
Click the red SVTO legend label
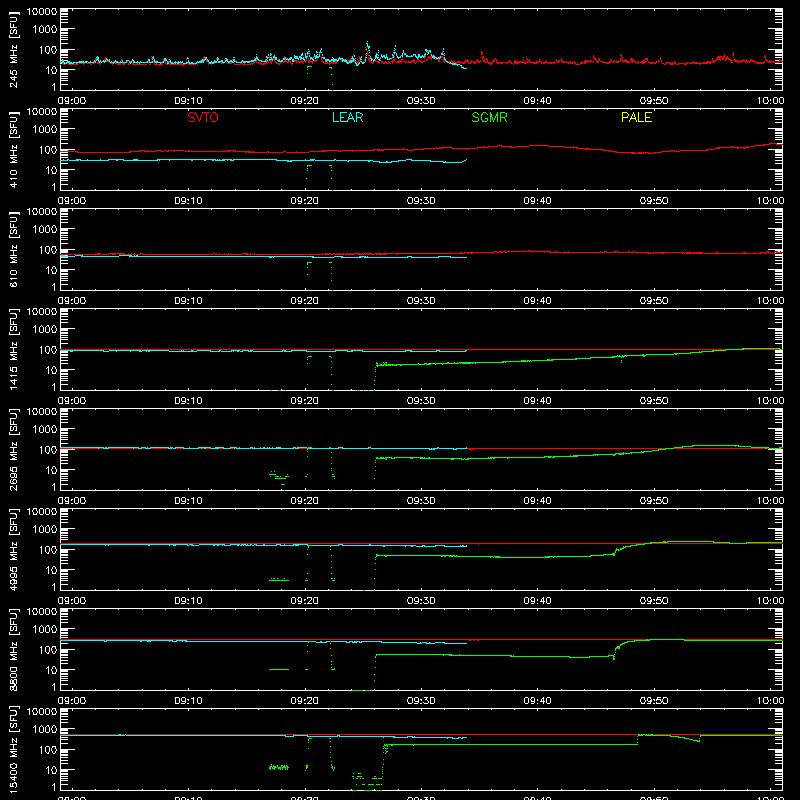coord(203,117)
